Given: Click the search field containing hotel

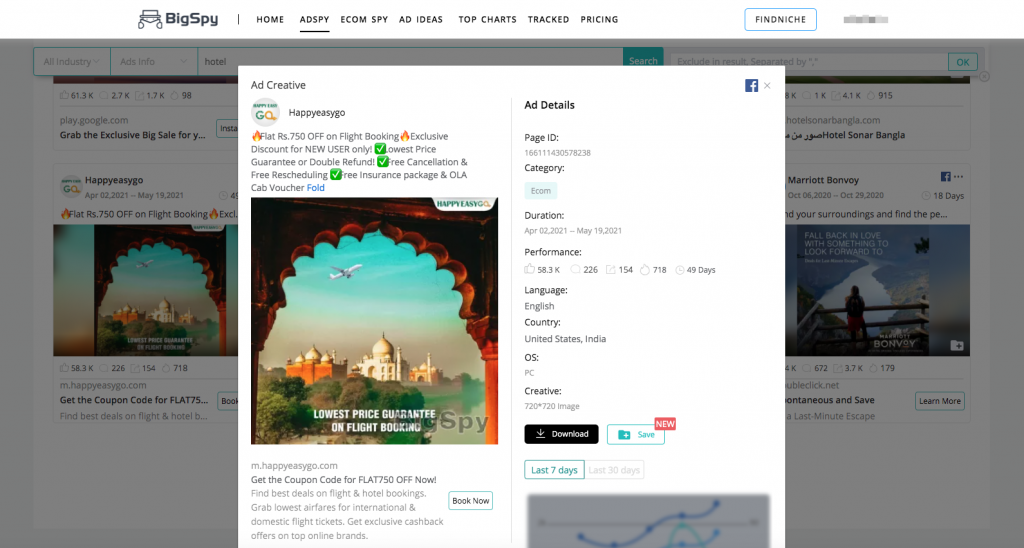Looking at the screenshot, I should coord(410,61).
